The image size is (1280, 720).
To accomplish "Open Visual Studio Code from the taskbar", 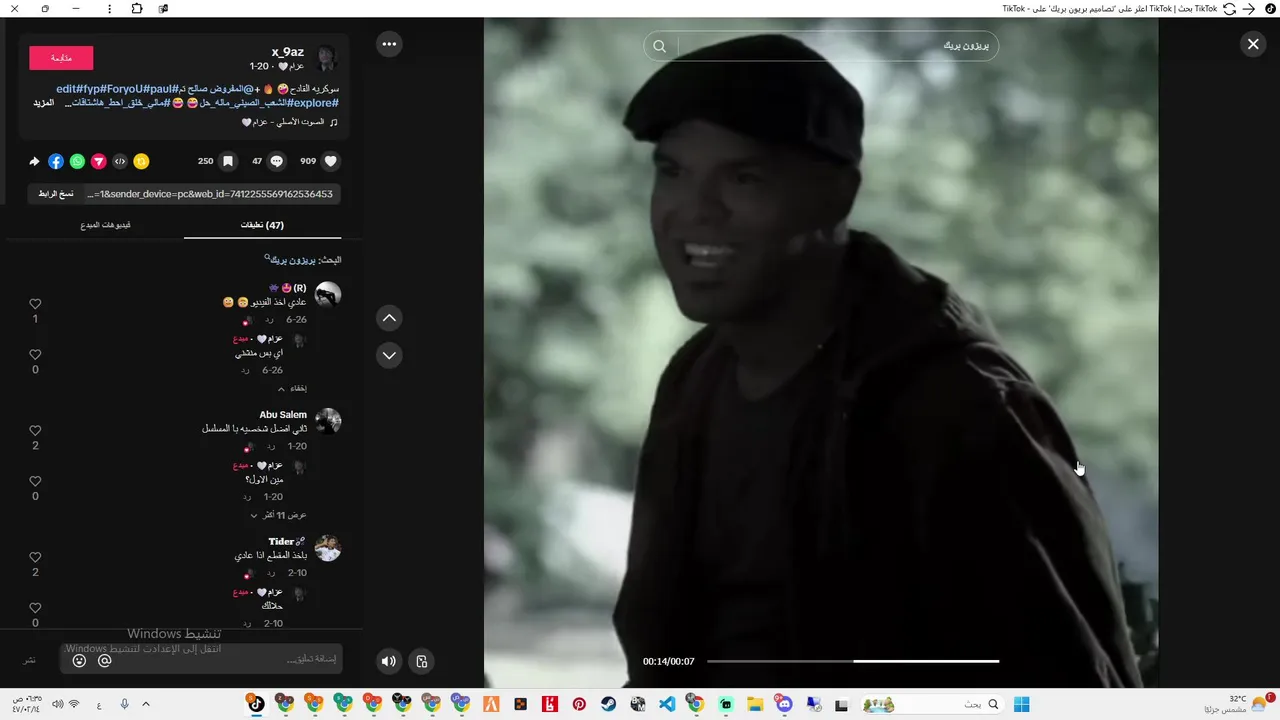I will pos(667,704).
